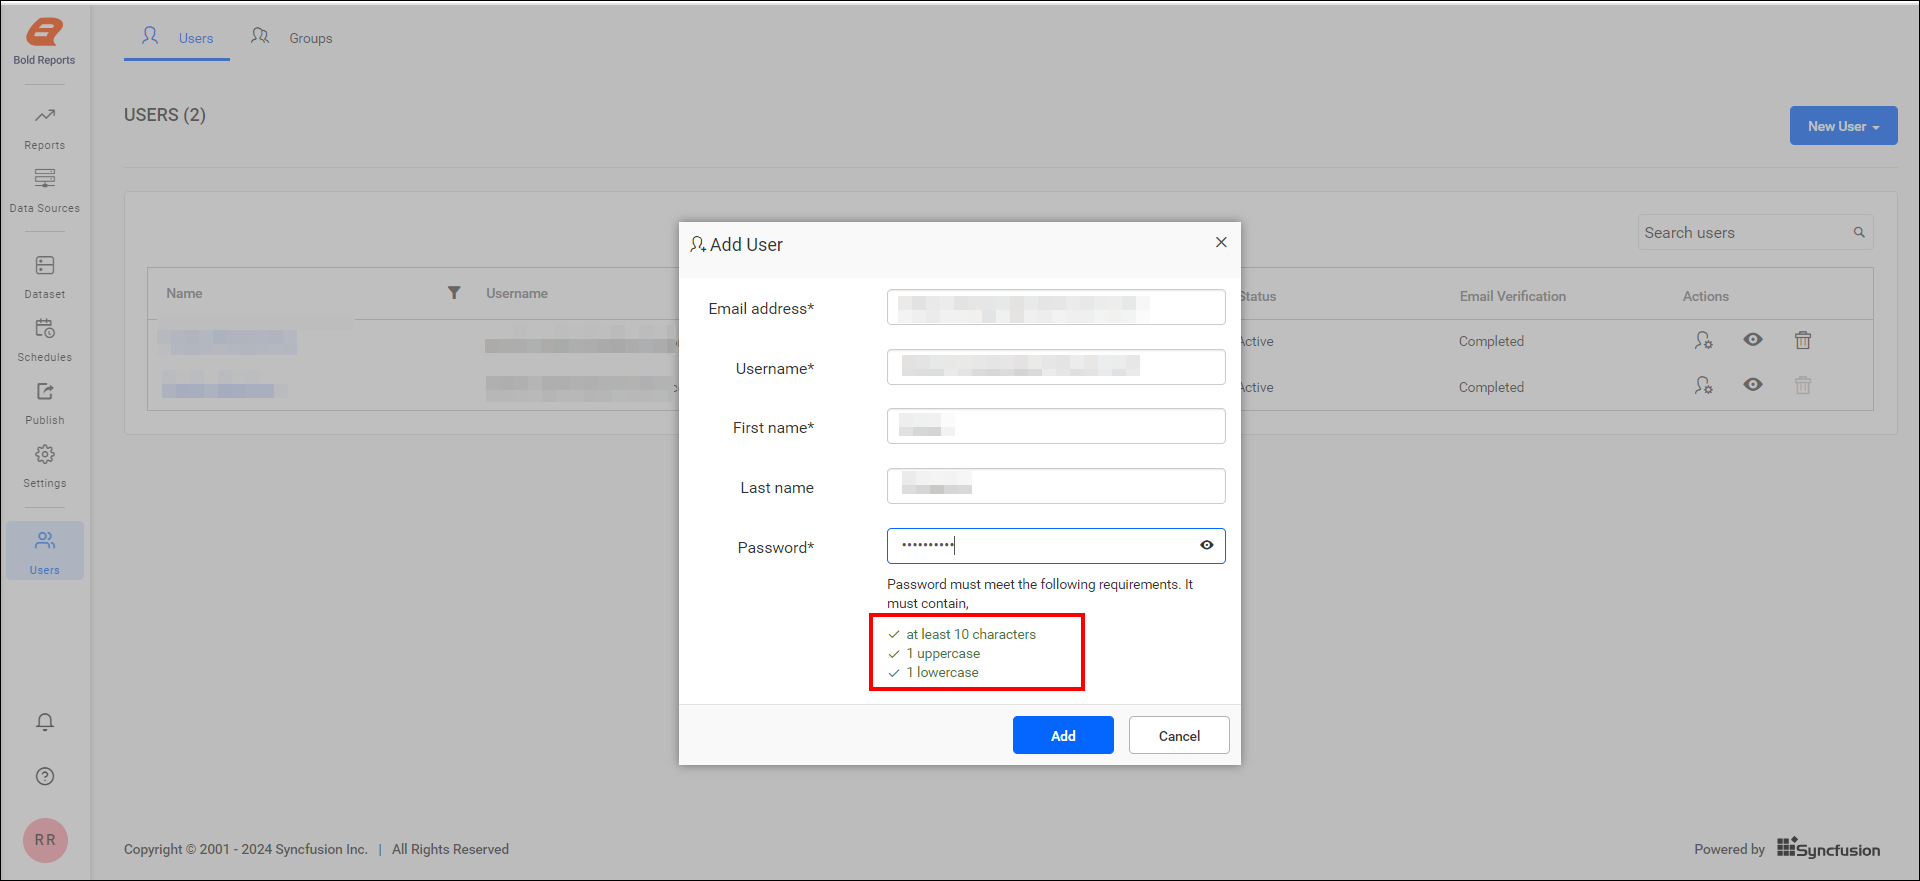Click the 'at least 10 characters' requirement
Image resolution: width=1920 pixels, height=881 pixels.
click(971, 634)
